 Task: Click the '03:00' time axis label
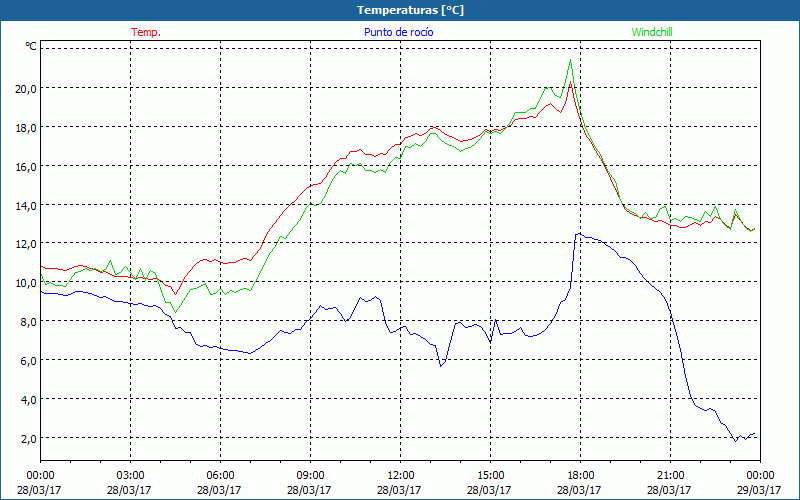click(x=131, y=476)
